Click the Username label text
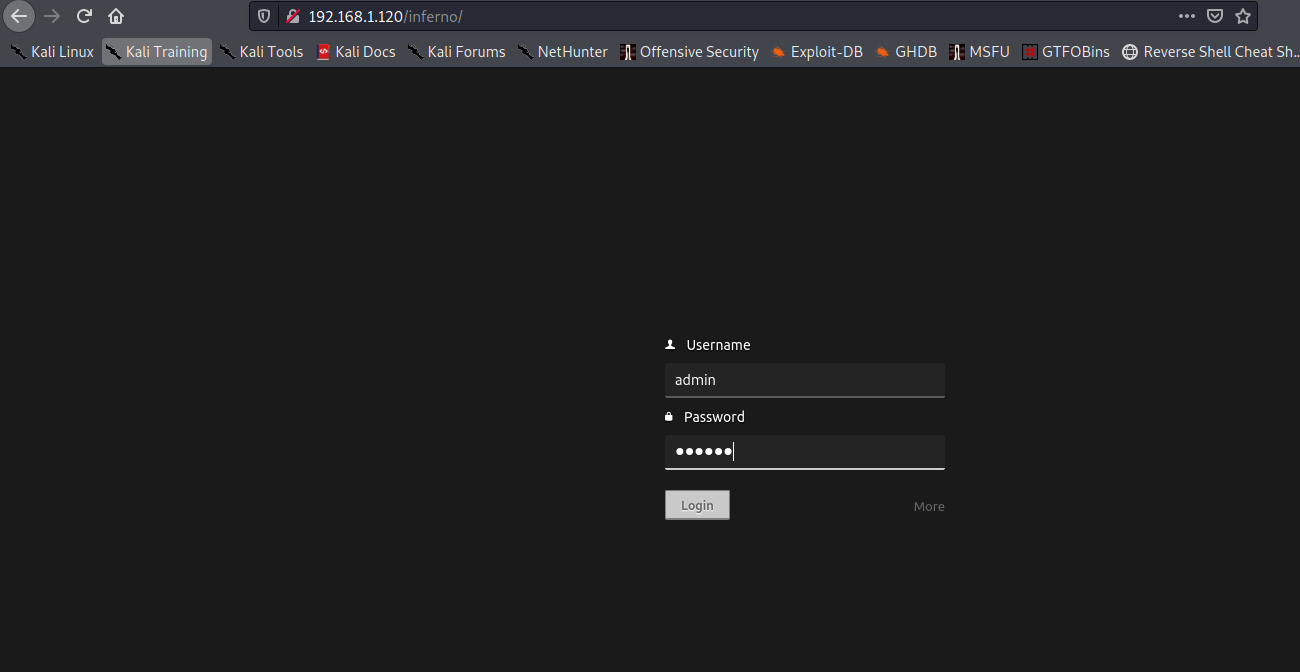The width and height of the screenshot is (1300, 672). tap(718, 345)
